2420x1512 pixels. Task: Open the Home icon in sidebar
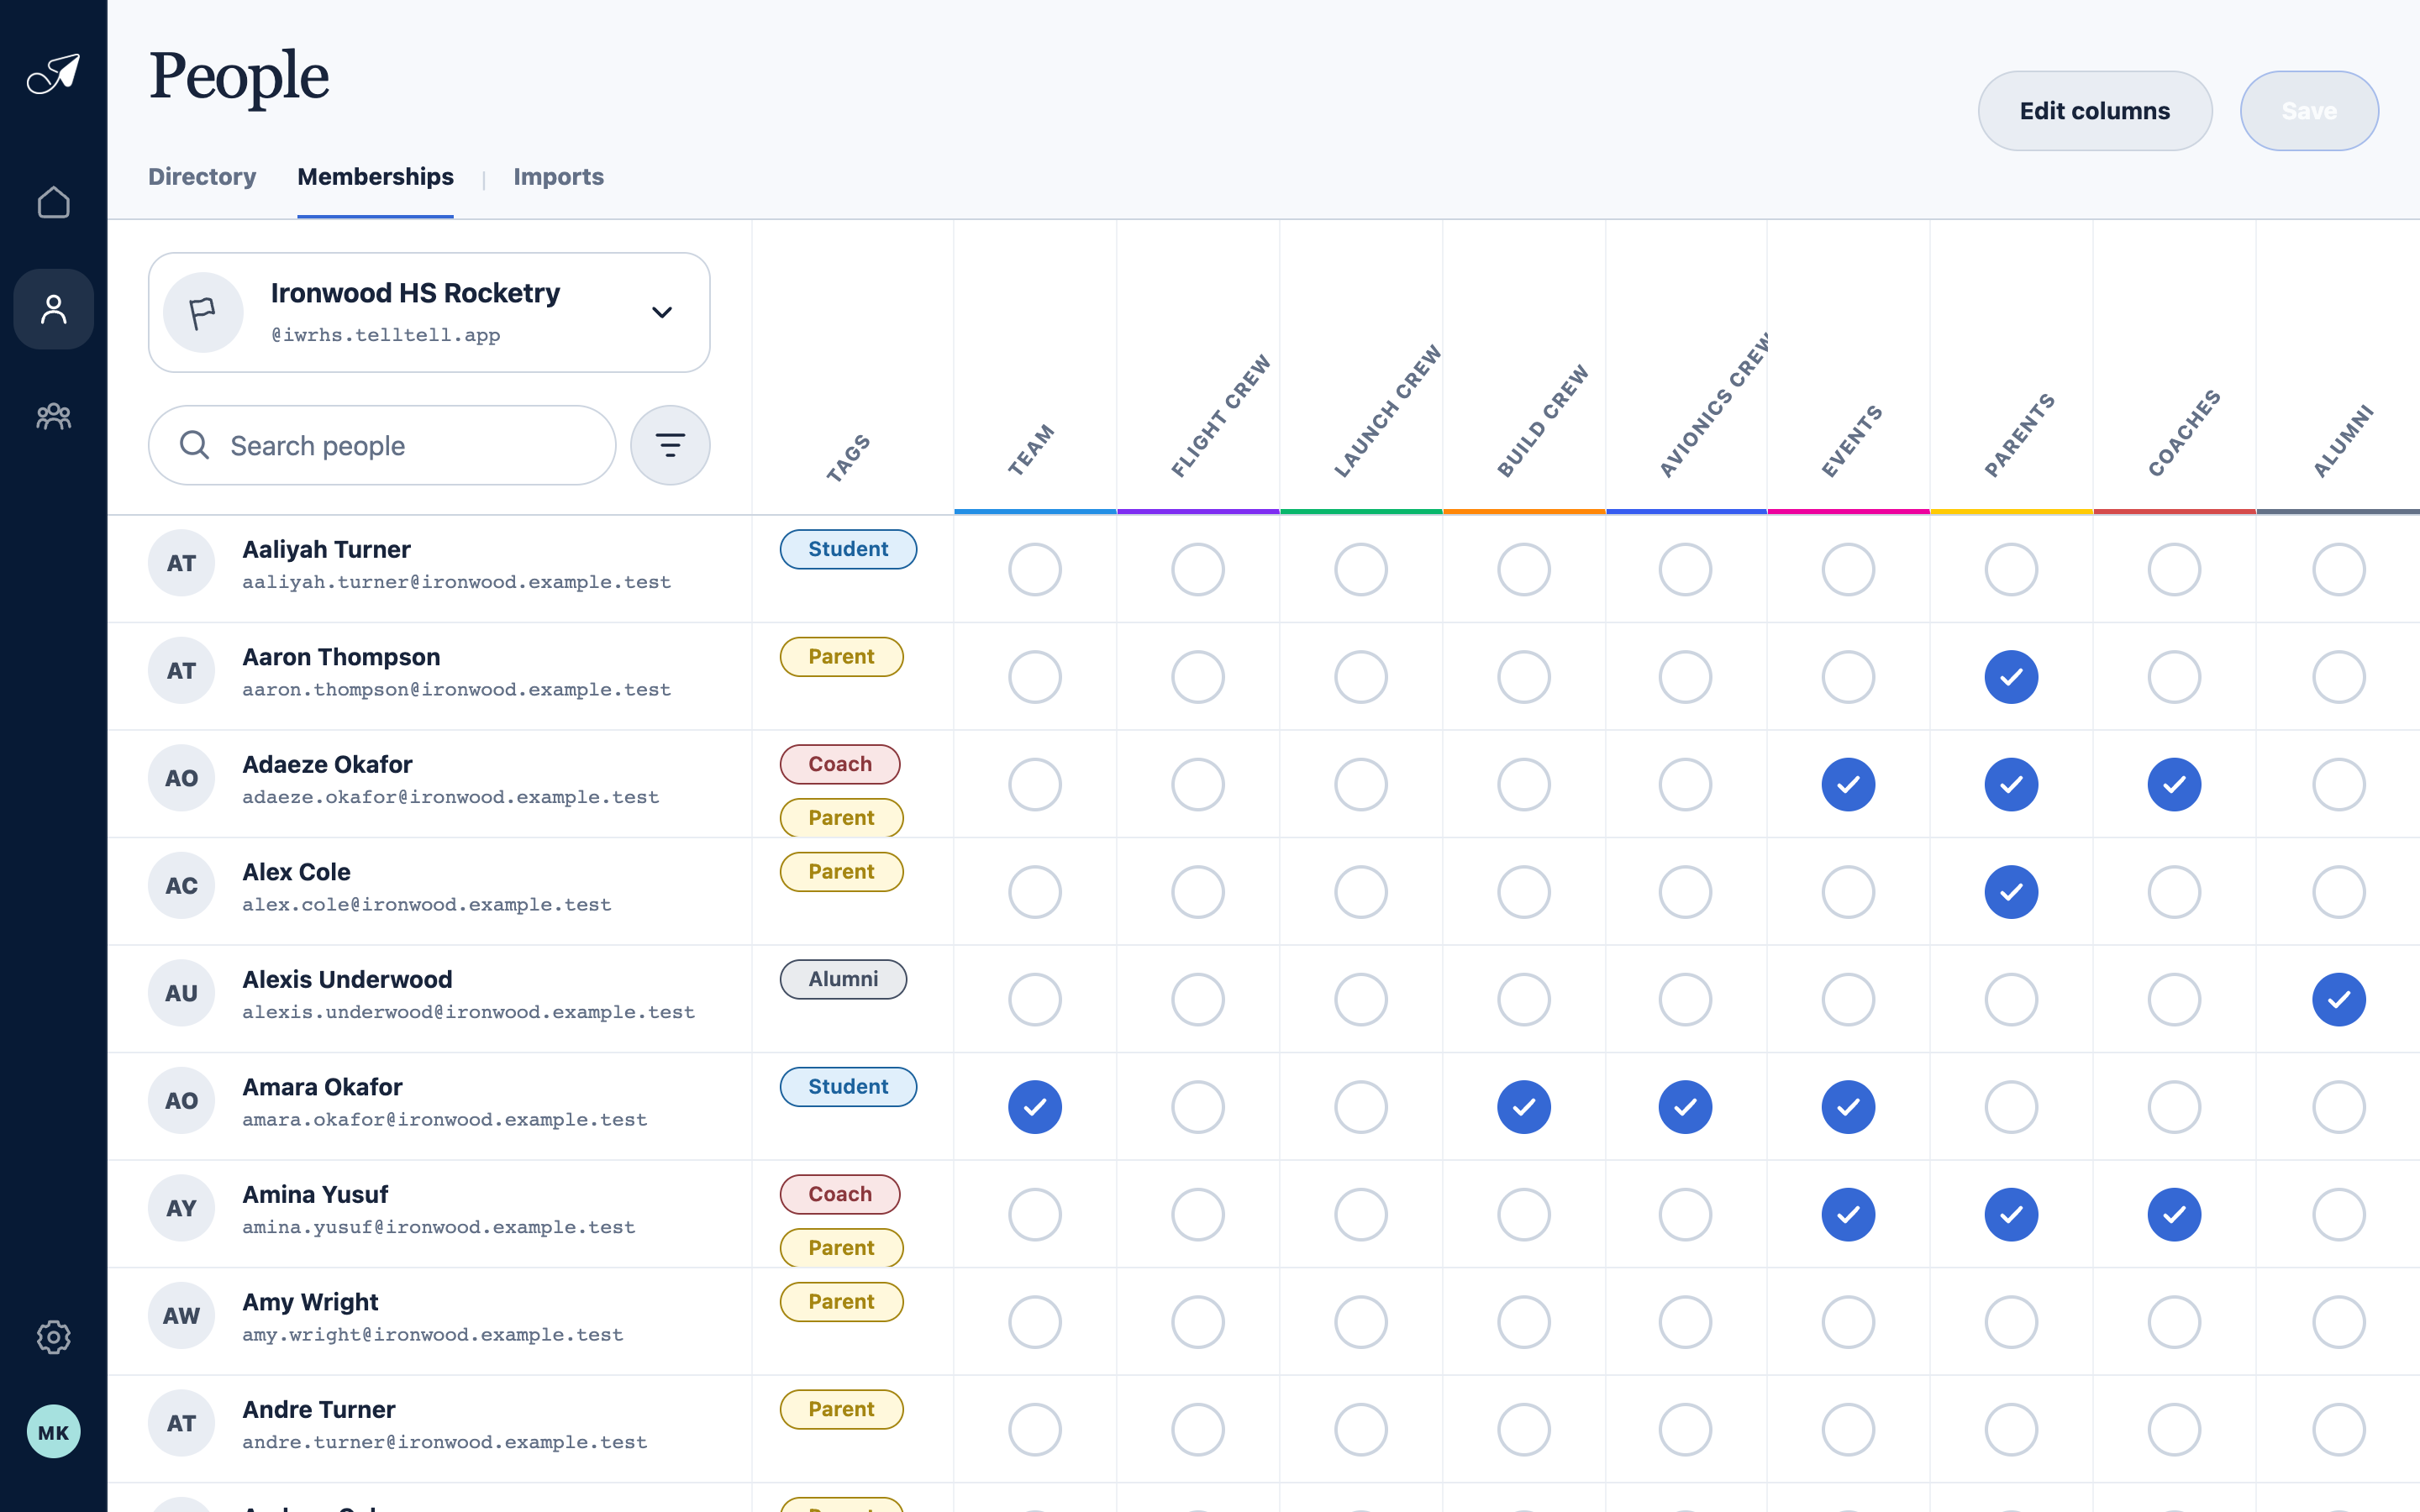53,202
